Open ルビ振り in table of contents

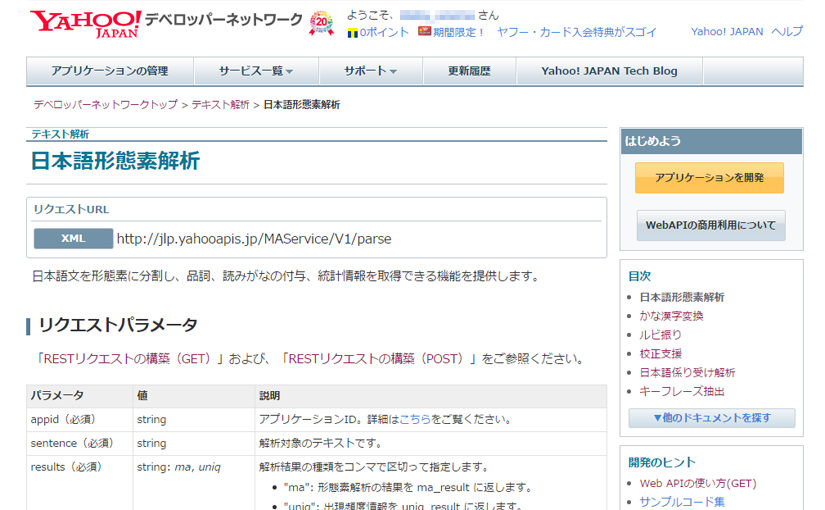[660, 335]
